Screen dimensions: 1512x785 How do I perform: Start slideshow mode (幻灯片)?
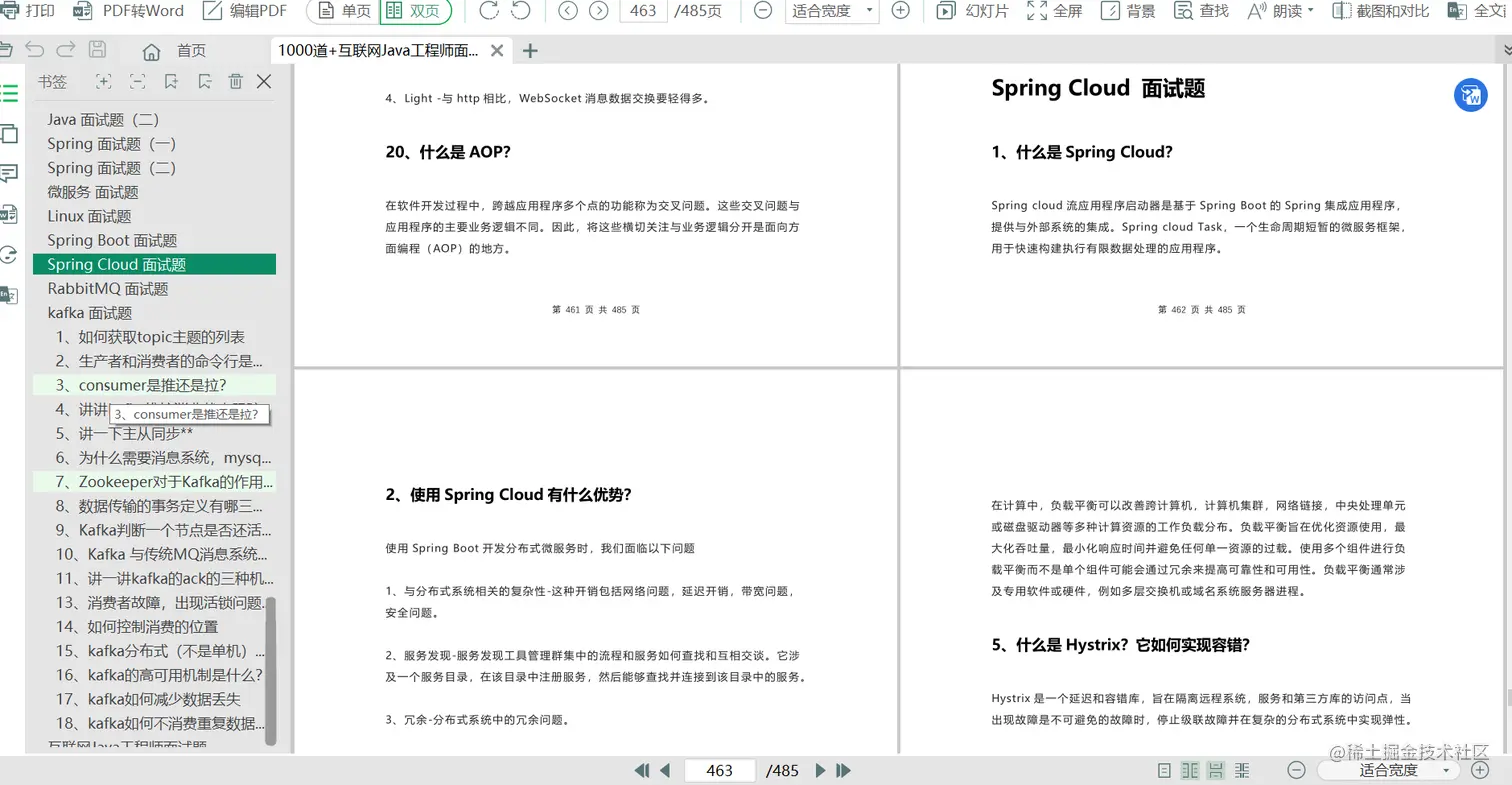[972, 11]
